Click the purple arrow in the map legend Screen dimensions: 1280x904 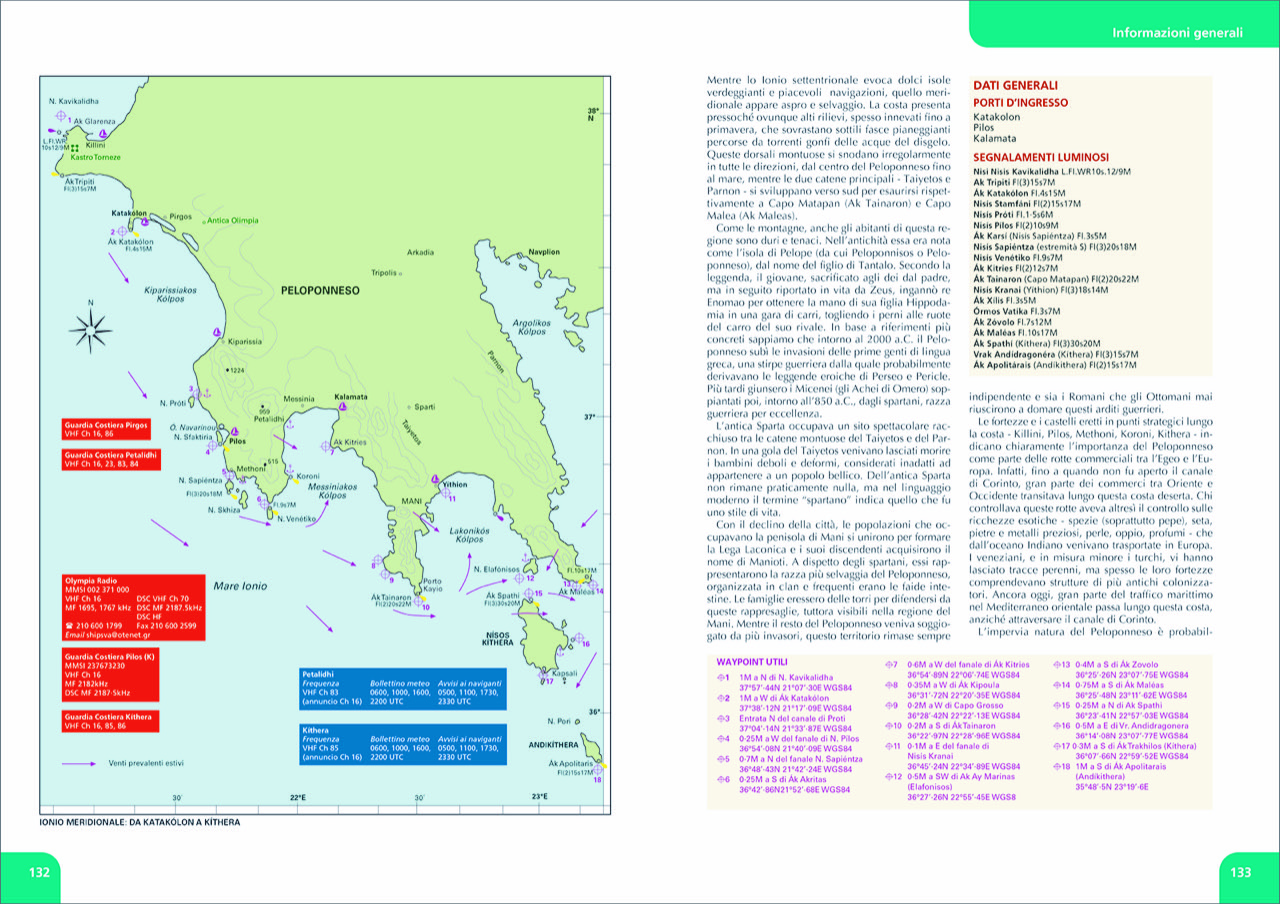click(81, 763)
